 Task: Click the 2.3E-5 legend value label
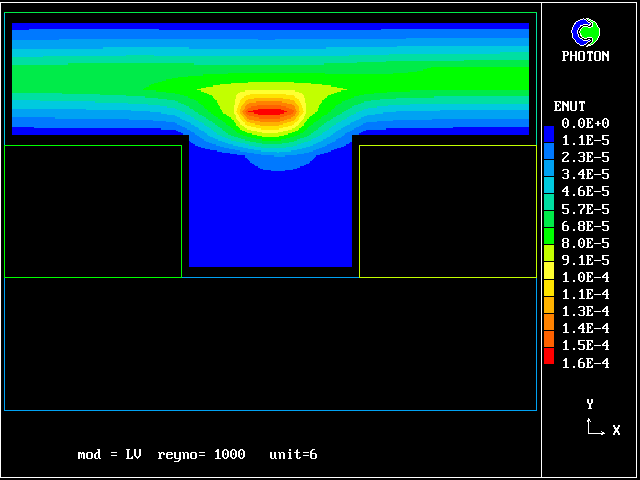pyautogui.click(x=585, y=157)
